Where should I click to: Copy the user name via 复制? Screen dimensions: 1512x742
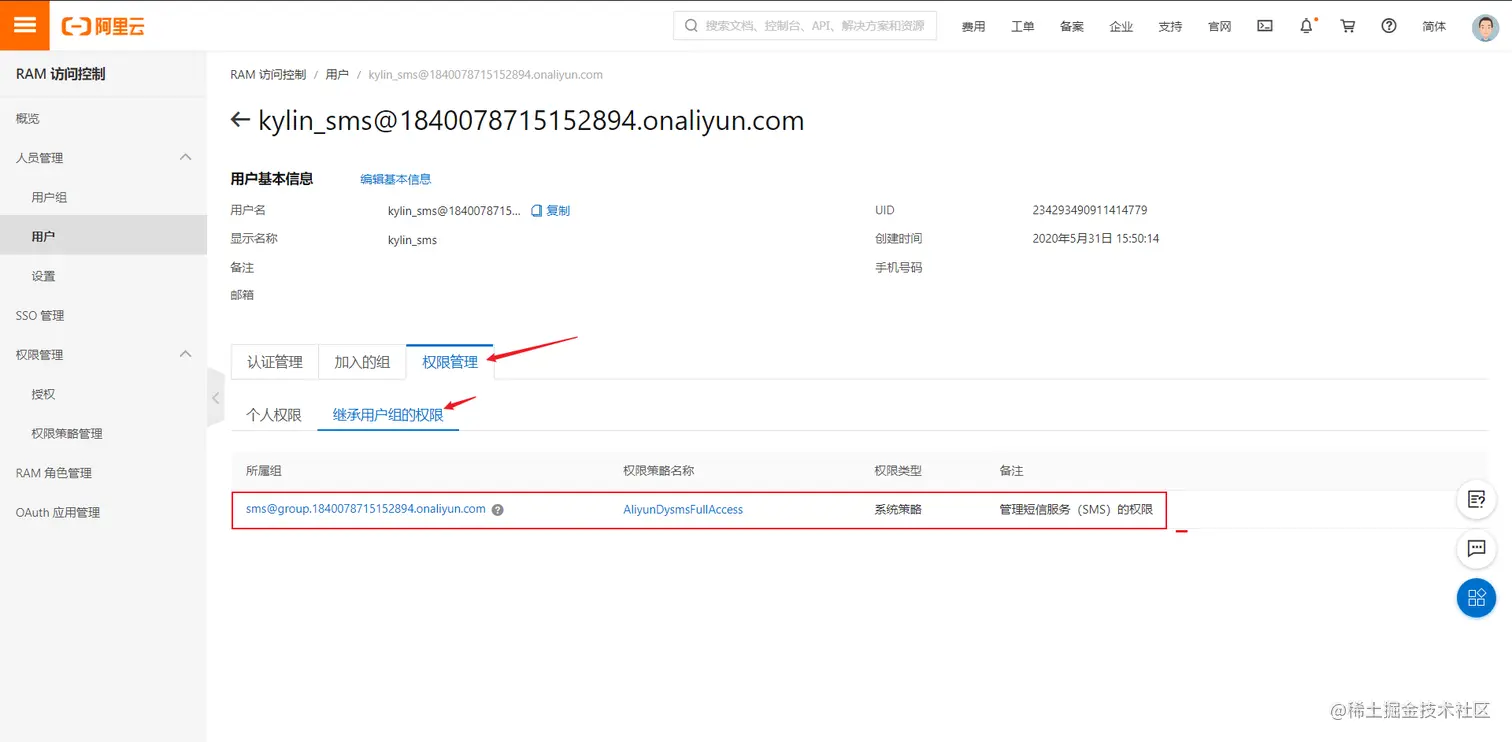551,211
